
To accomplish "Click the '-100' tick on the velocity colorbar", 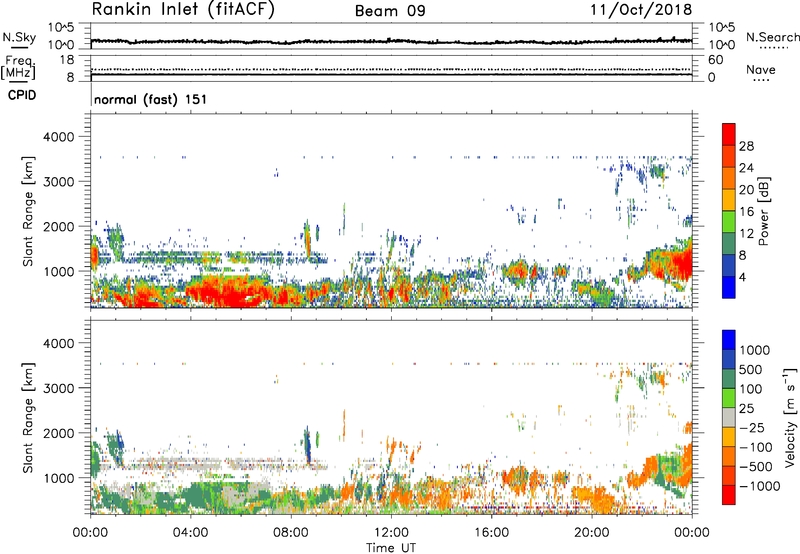I will (755, 447).
